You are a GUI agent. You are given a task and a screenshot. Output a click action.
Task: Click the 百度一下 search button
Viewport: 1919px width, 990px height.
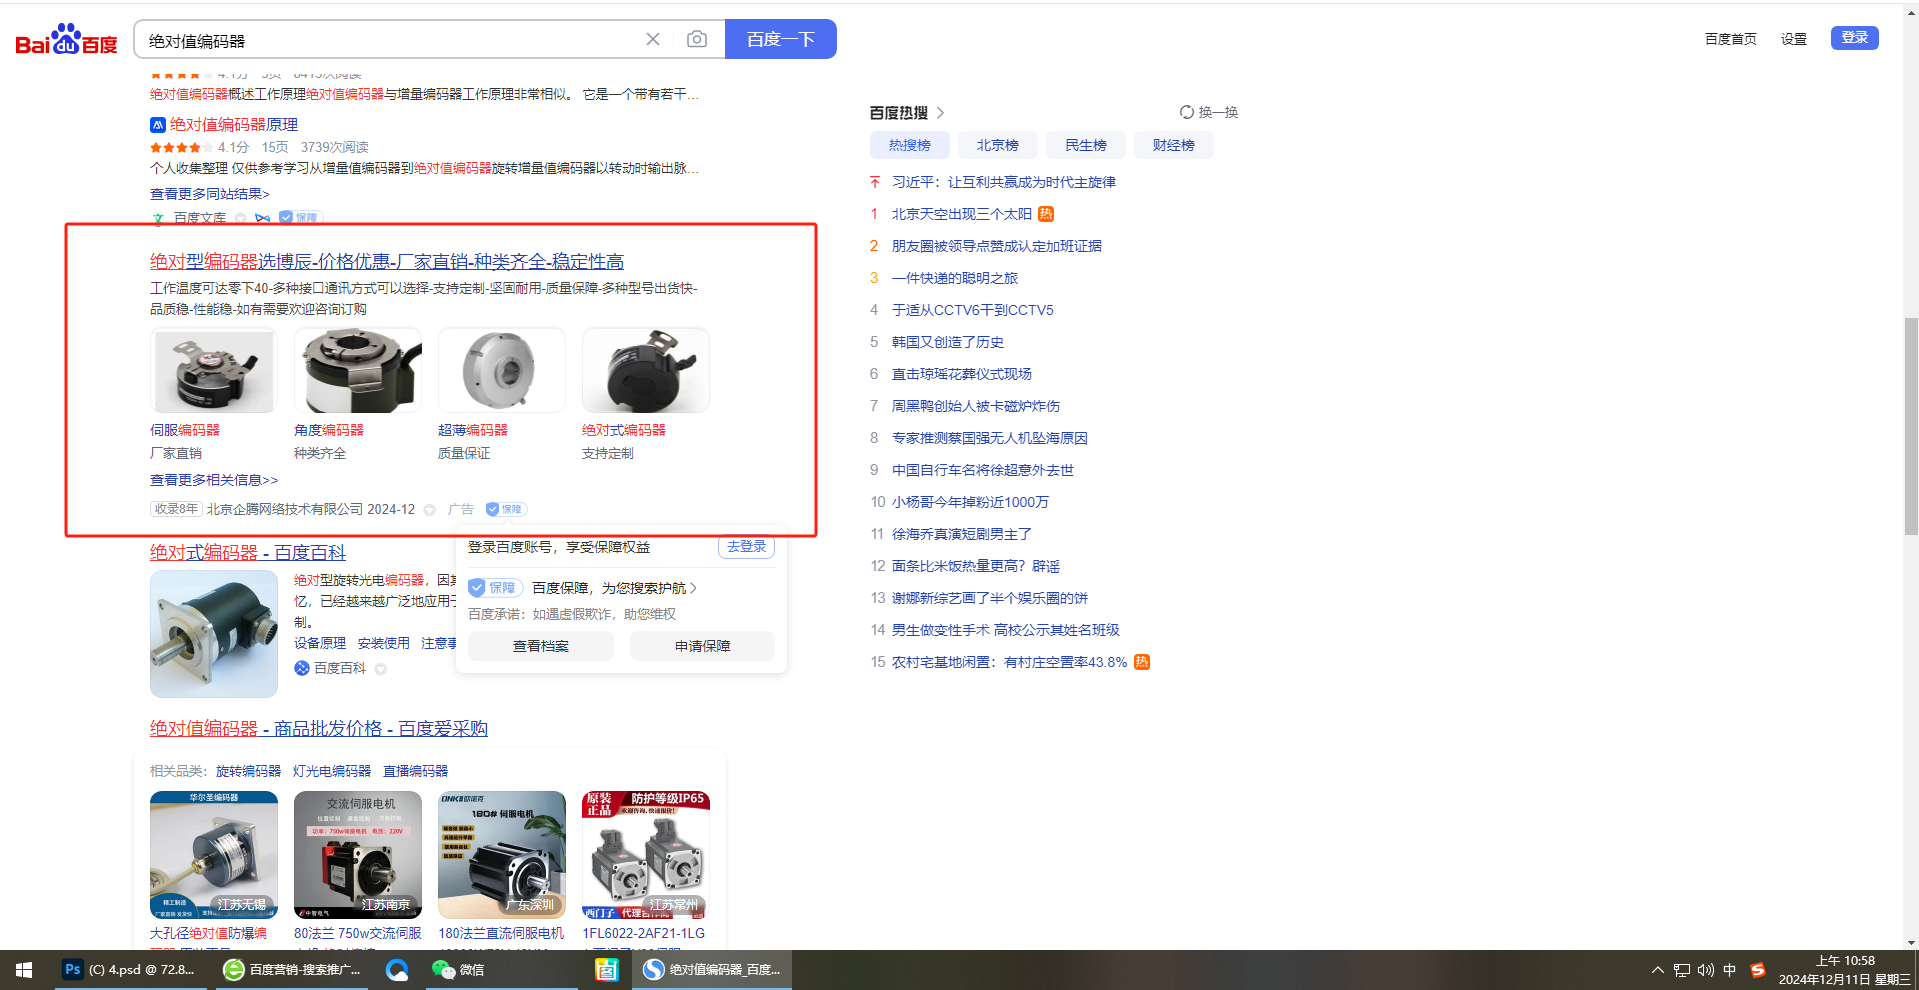click(x=781, y=39)
